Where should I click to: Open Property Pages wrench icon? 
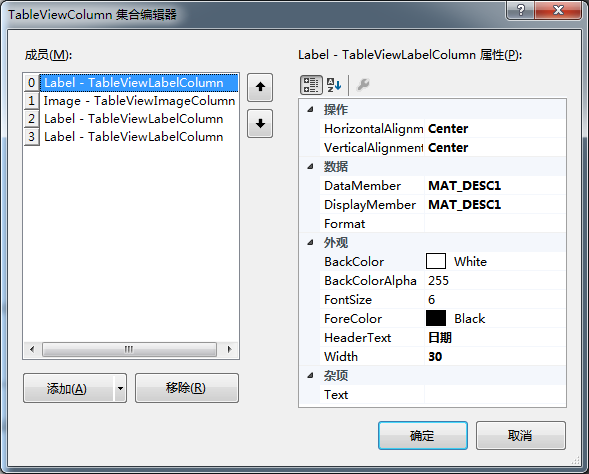point(363,85)
